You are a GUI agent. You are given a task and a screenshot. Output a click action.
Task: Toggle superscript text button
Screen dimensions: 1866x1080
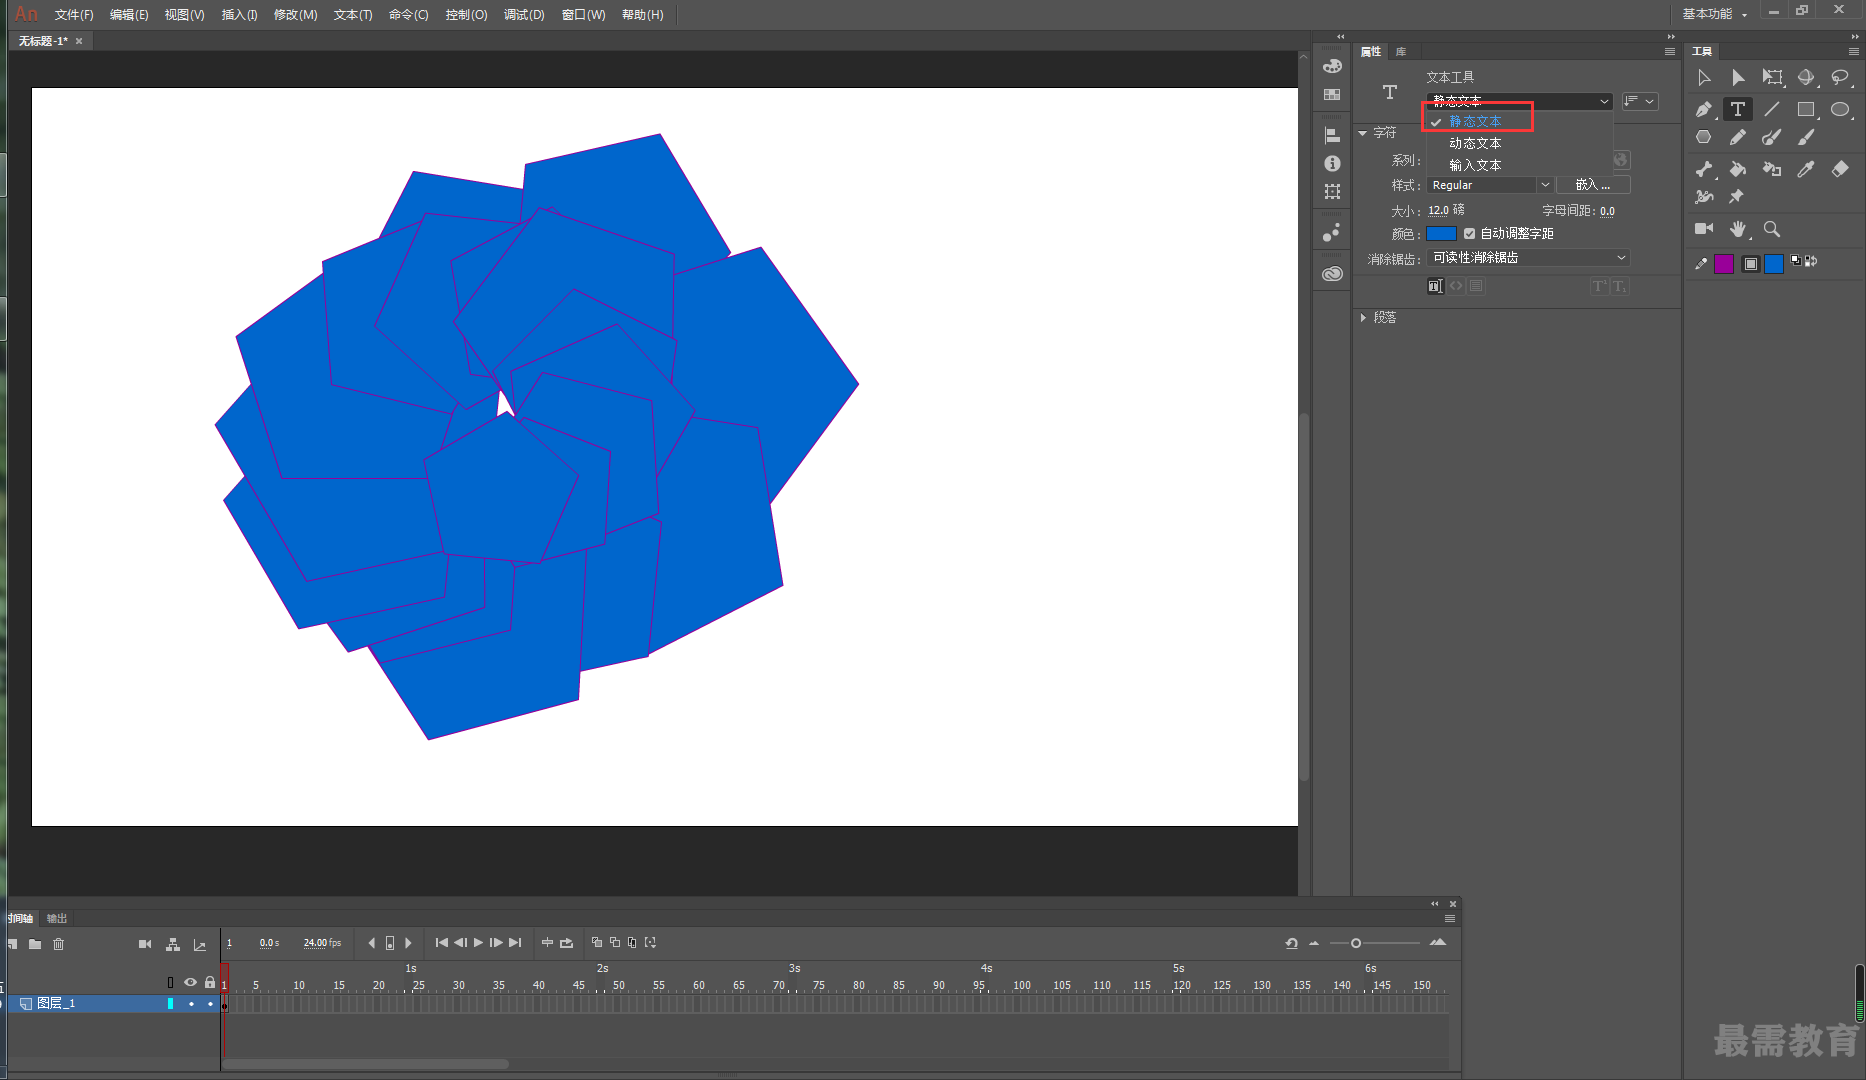coord(1600,286)
